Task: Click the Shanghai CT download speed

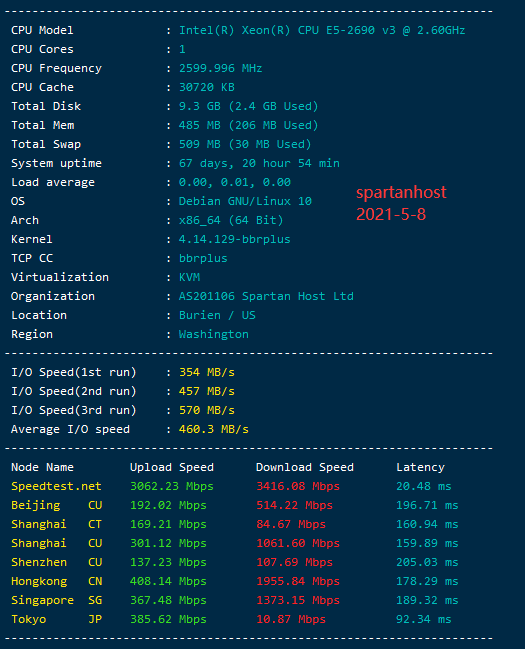Action: pyautogui.click(x=291, y=524)
